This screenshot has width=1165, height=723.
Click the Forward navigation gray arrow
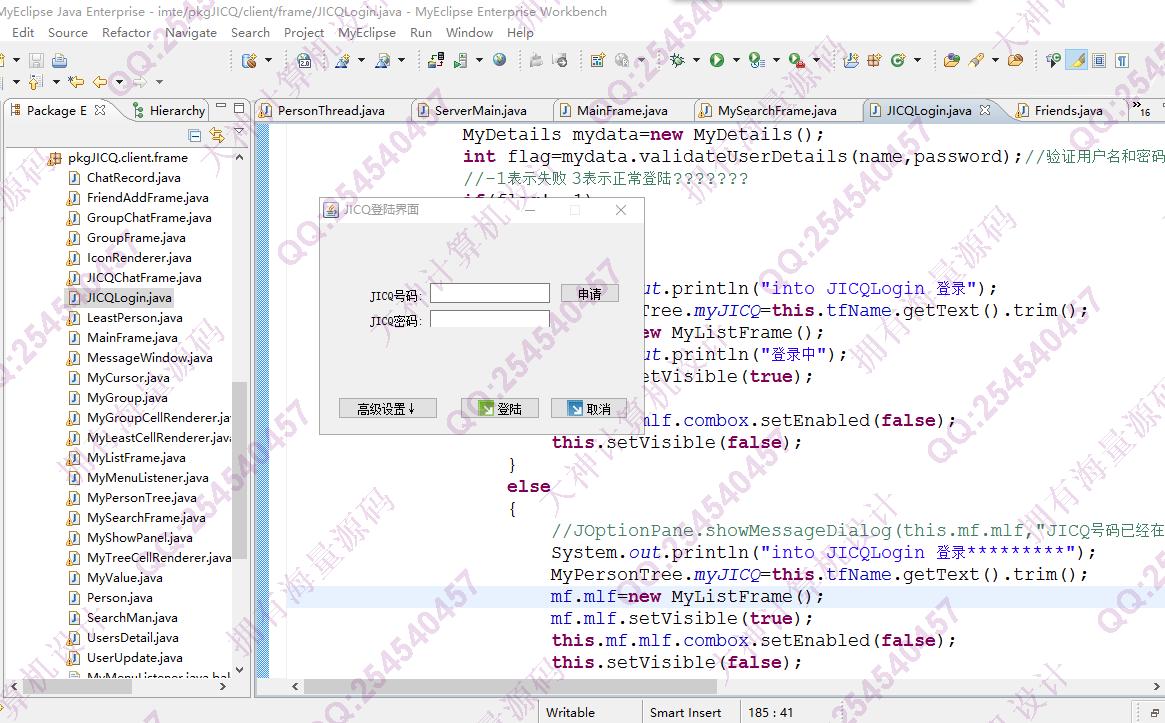tap(140, 82)
